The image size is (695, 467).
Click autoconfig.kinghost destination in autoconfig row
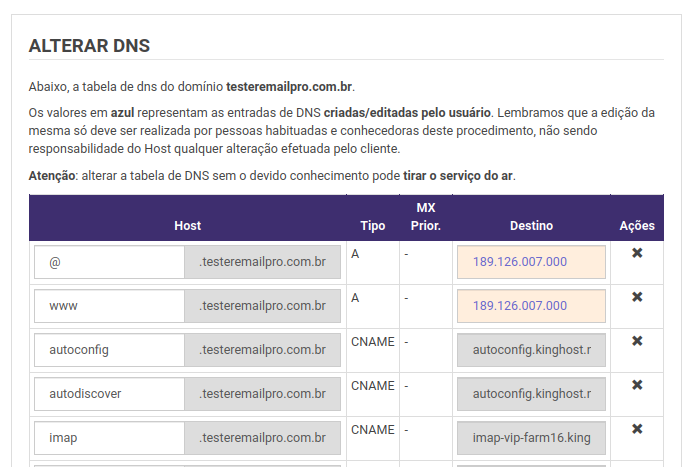(x=531, y=350)
